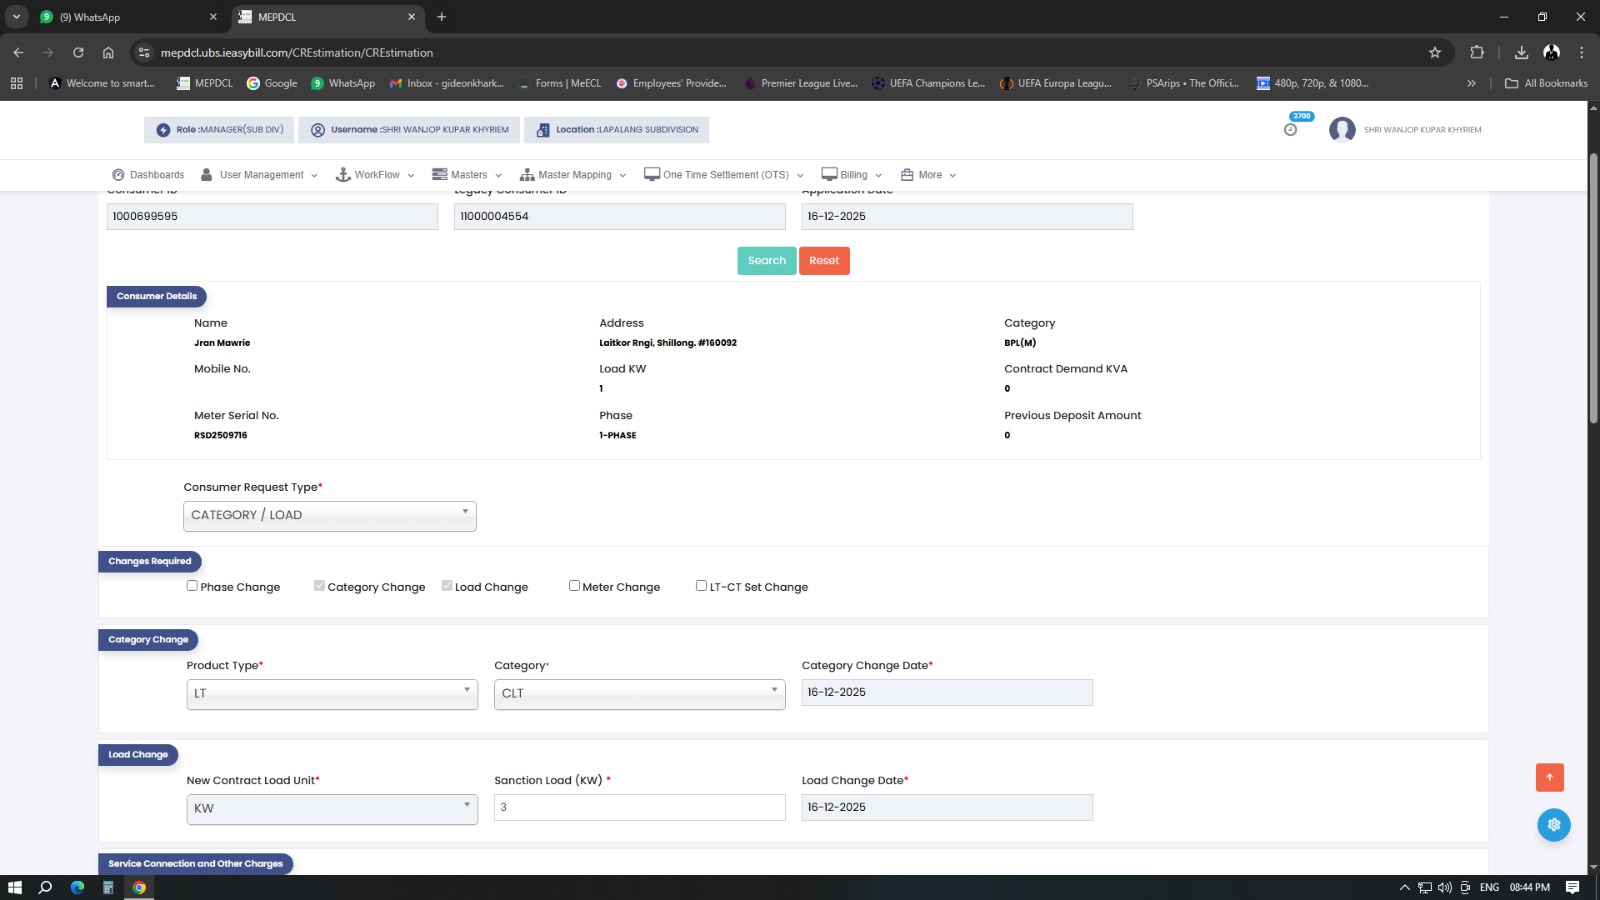Check the LT-CT Set Change checkbox
Screen dimensions: 1600x900
701,586
